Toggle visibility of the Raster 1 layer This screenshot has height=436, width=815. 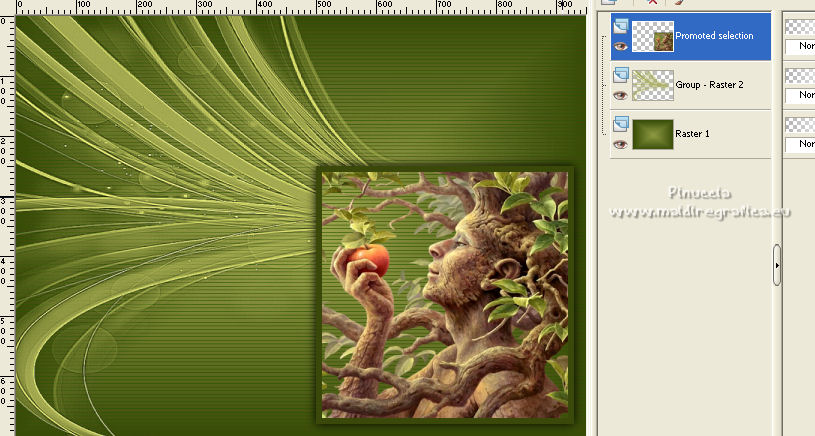[620, 144]
